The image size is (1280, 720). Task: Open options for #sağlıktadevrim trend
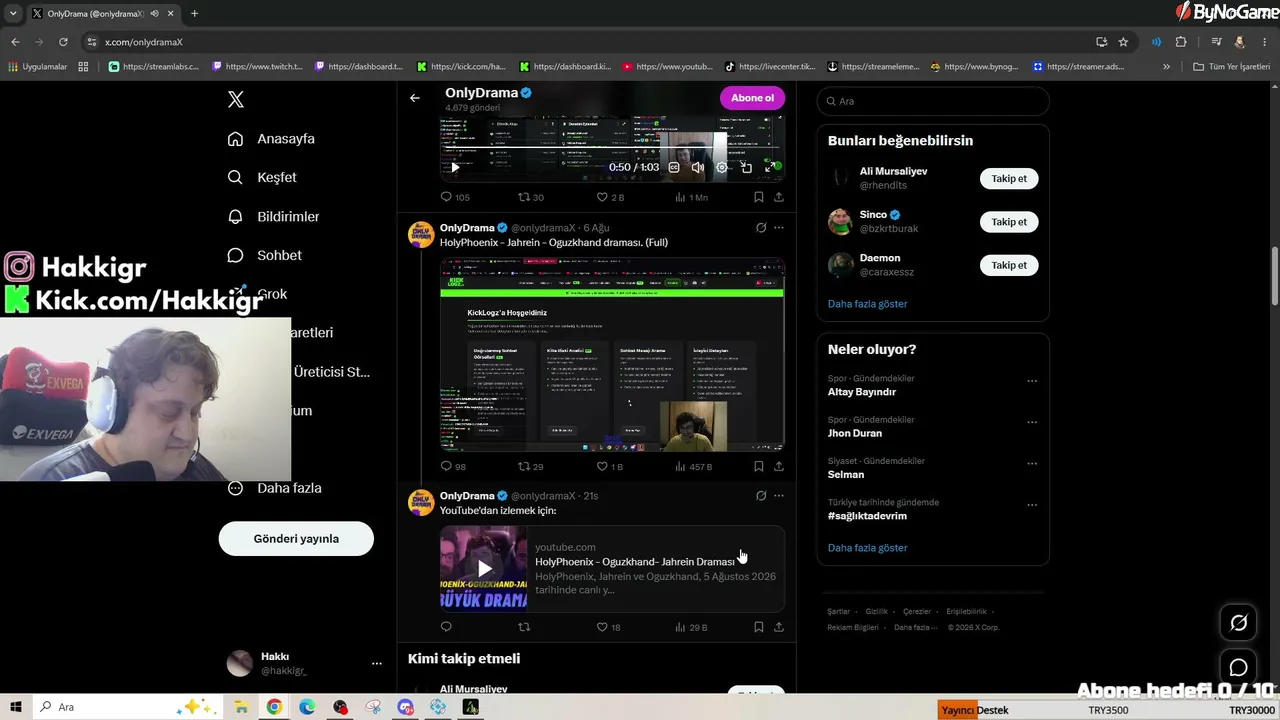coord(1032,505)
